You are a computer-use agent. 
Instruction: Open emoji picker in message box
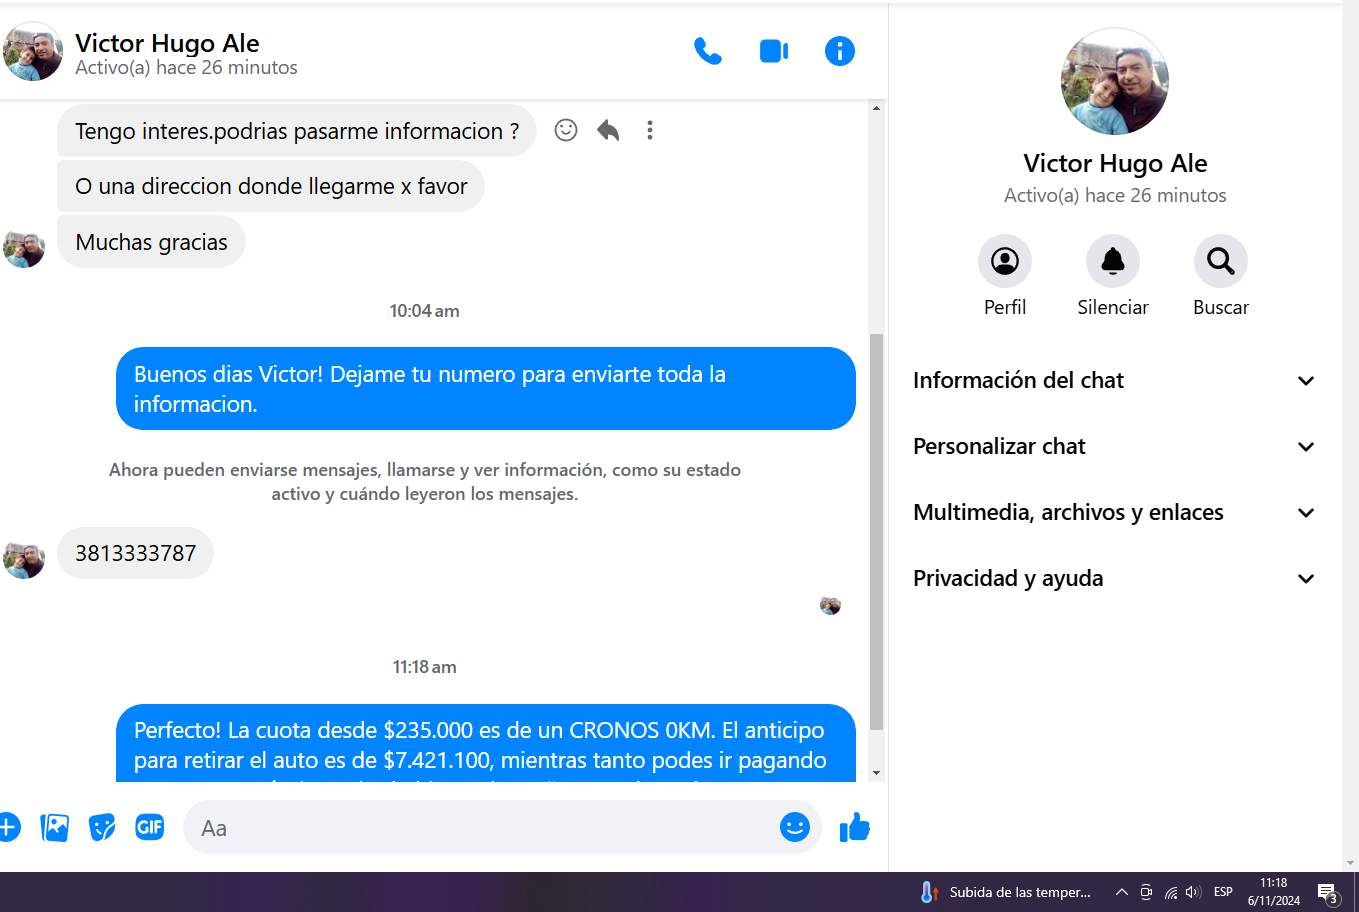[794, 827]
